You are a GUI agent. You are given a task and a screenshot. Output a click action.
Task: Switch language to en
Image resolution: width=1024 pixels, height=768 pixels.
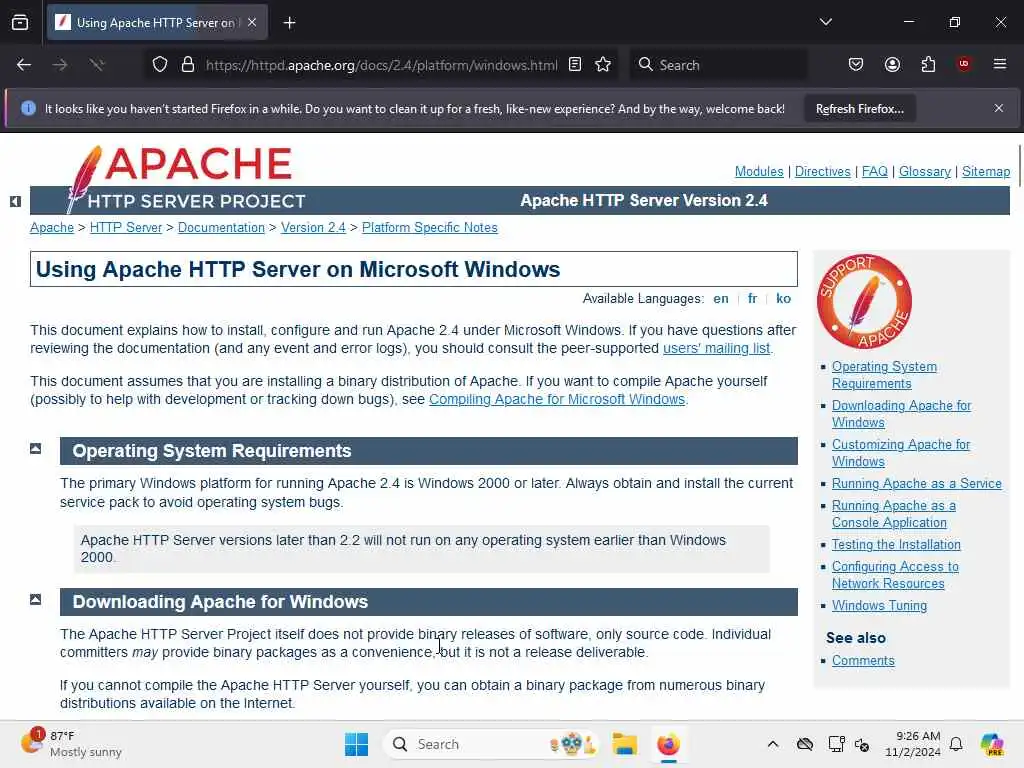pyautogui.click(x=720, y=298)
